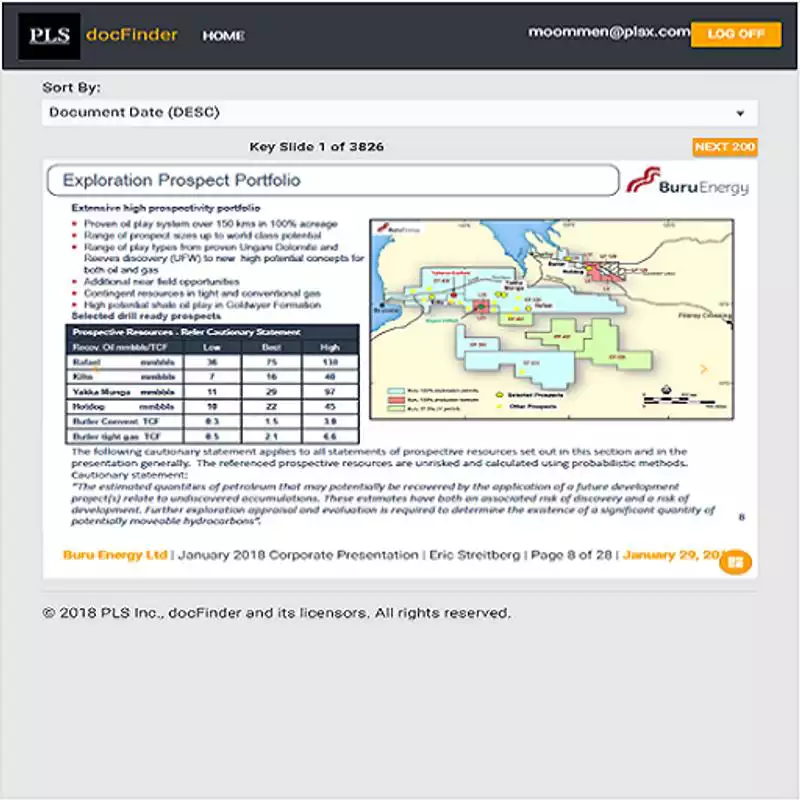
Task: Advance to next slide with right arrow
Action: pyautogui.click(x=704, y=369)
